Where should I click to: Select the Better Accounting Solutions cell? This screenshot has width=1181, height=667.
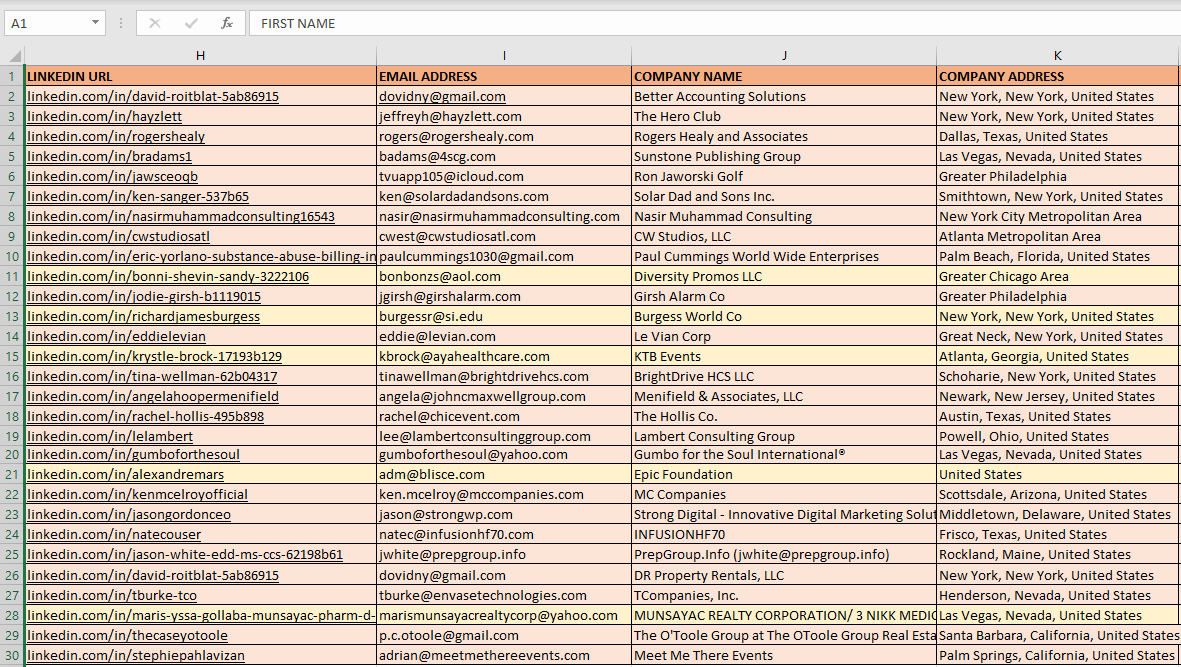click(x=784, y=96)
